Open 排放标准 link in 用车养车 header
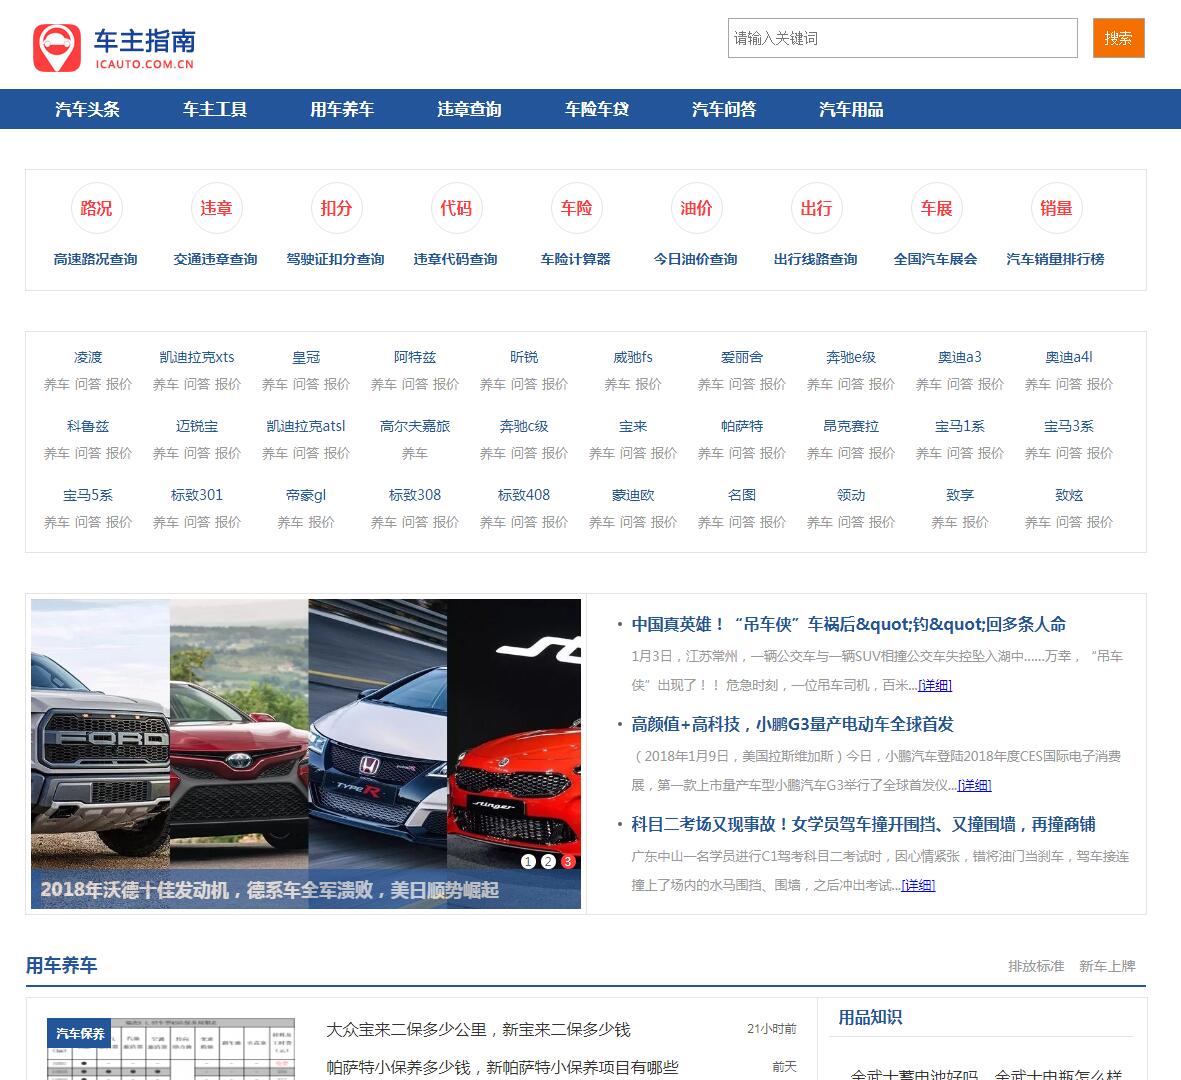The height and width of the screenshot is (1080, 1181). click(x=1036, y=966)
